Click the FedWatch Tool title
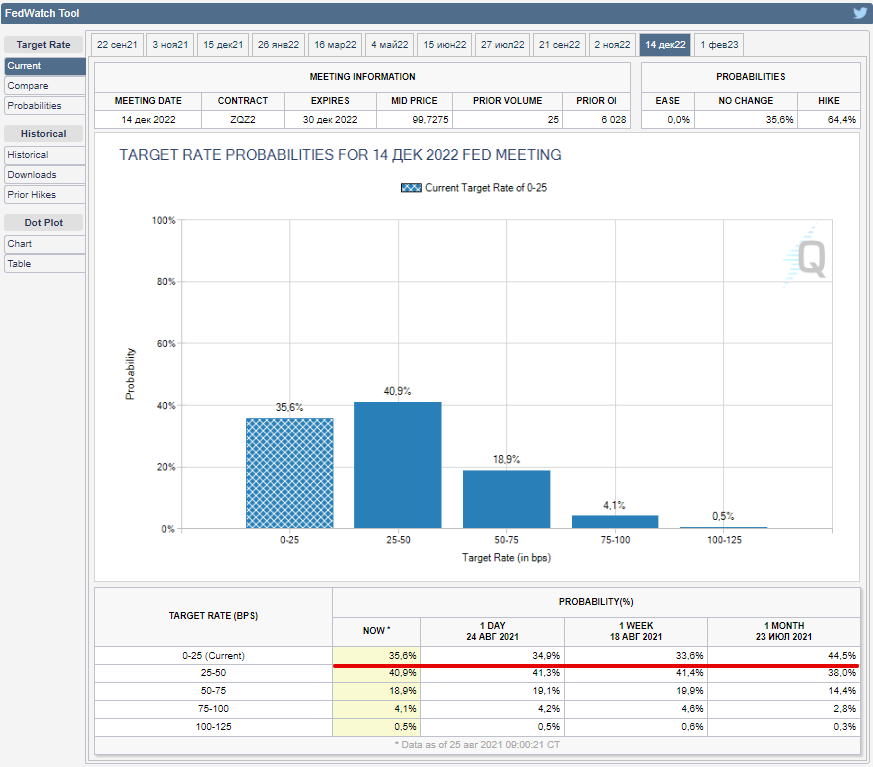The width and height of the screenshot is (873, 767). pos(42,13)
